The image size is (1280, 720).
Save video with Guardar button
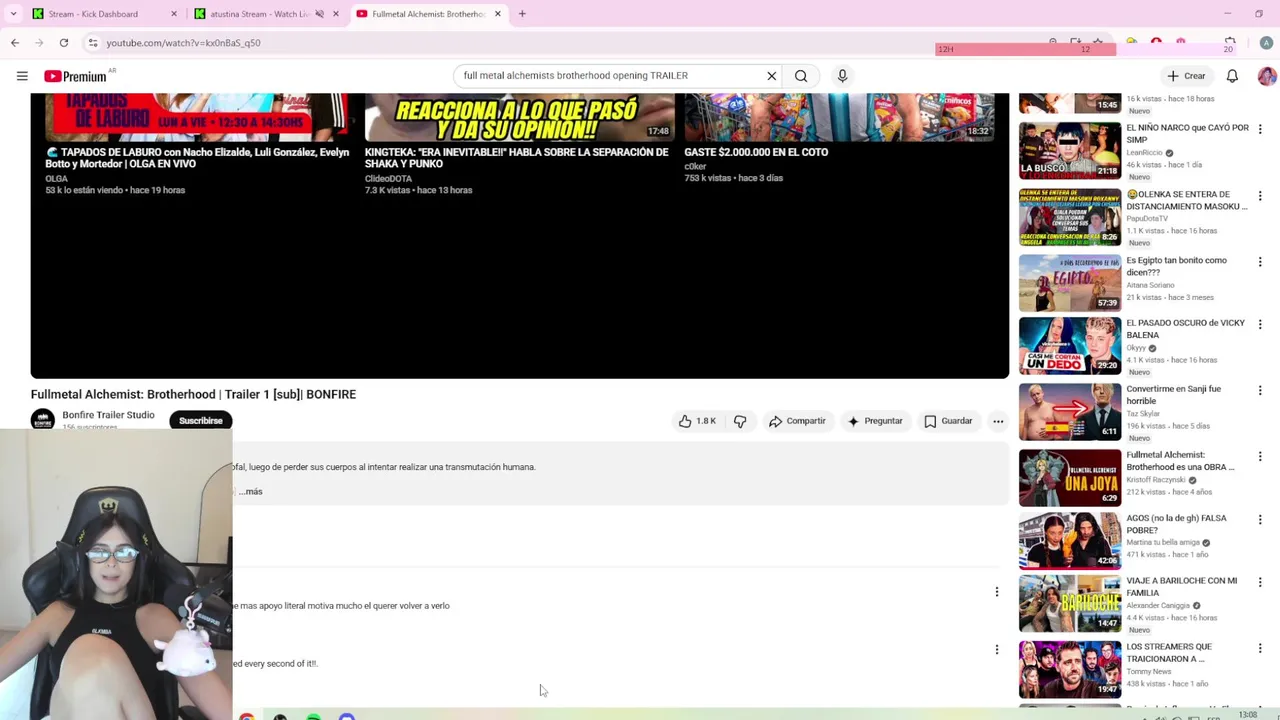[x=948, y=421]
